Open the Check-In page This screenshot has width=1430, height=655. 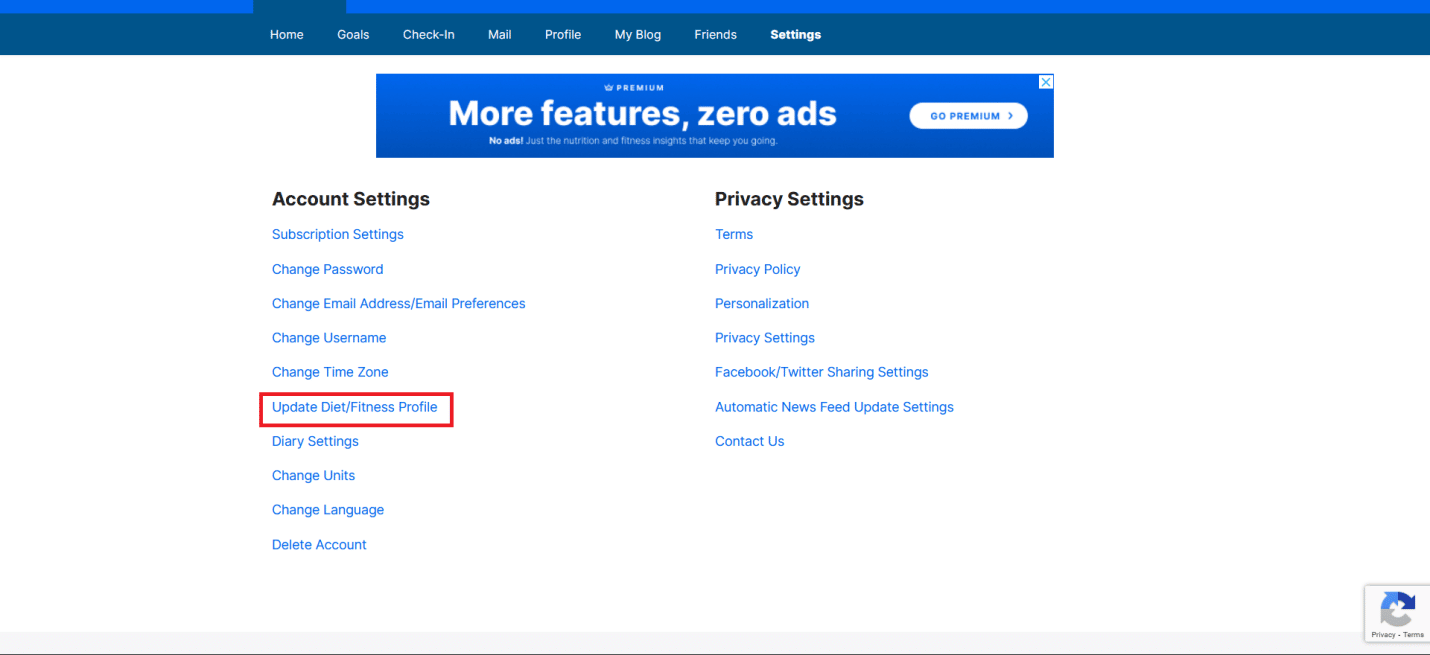(x=428, y=34)
